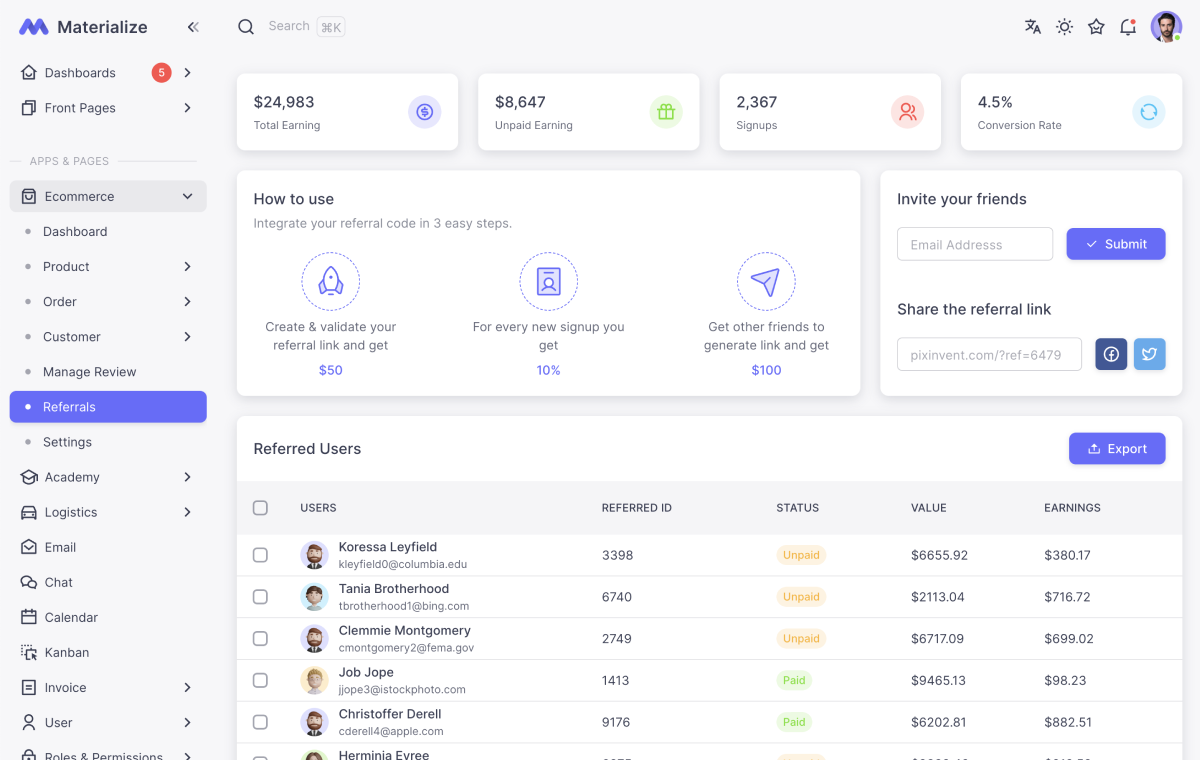Image resolution: width=1200 pixels, height=760 pixels.
Task: Check the row checkbox for Job Jope
Action: [260, 680]
